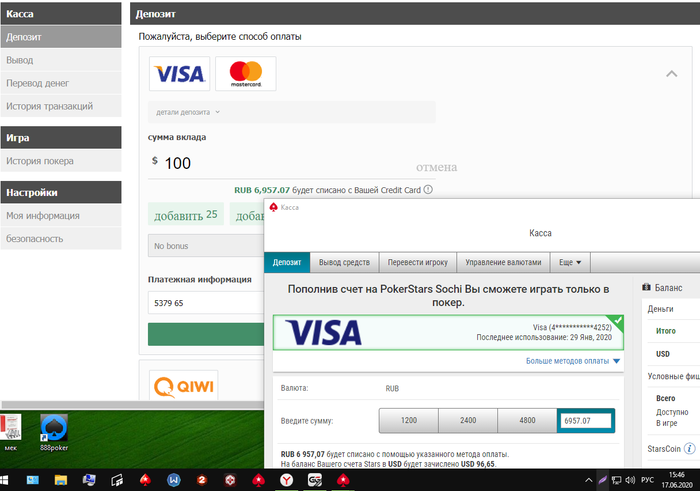Open the orange 2 app taskbar icon
The width and height of the screenshot is (700, 491).
202,480
